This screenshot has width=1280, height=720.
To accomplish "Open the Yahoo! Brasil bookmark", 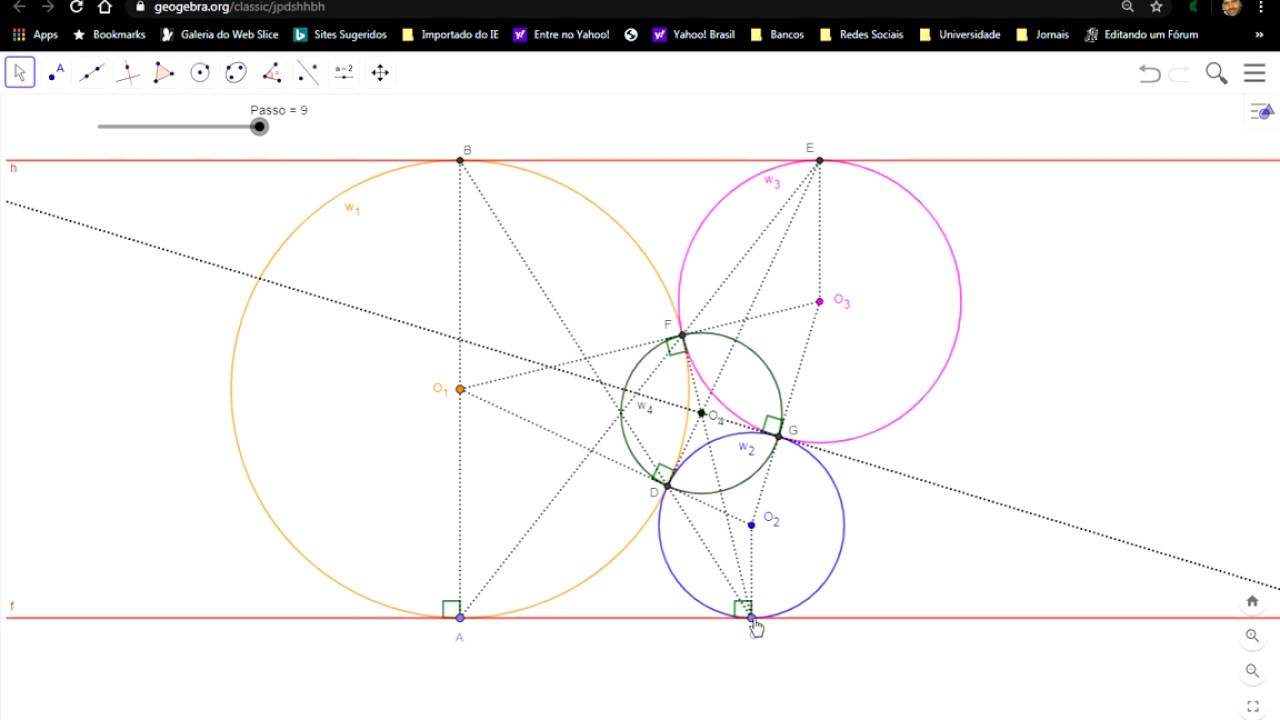I will [x=693, y=34].
